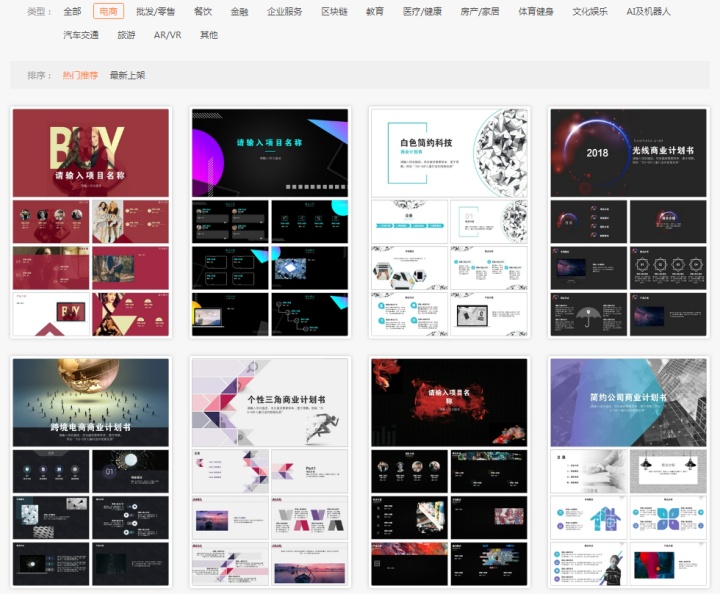Screen dimensions: 720x594
Task: Filter templates by 批发/零售
Action: [x=155, y=11]
